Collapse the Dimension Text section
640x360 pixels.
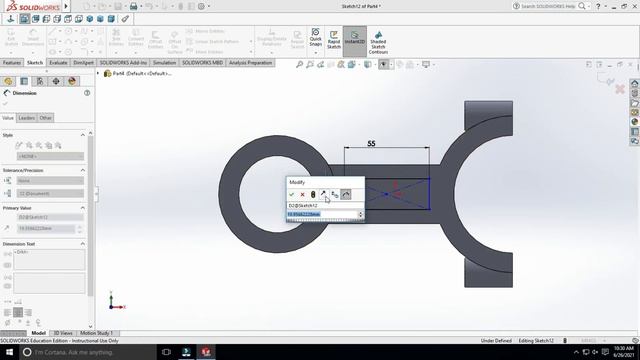click(83, 244)
